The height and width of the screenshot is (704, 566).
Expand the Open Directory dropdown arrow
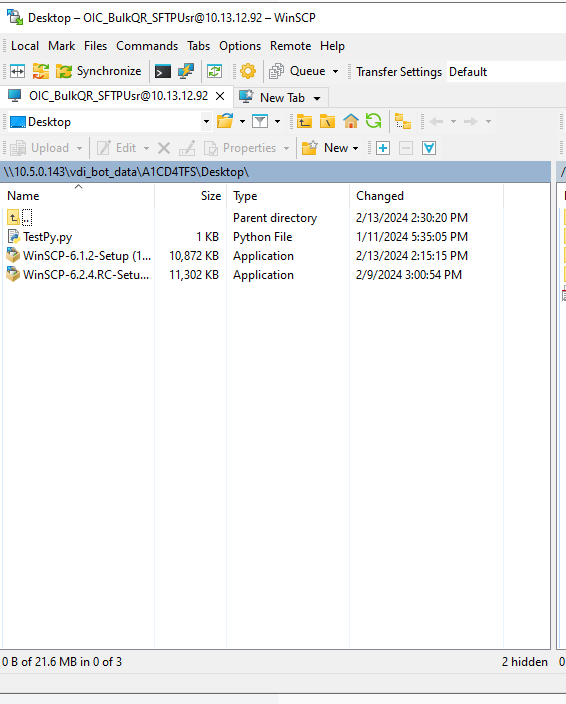pos(242,121)
